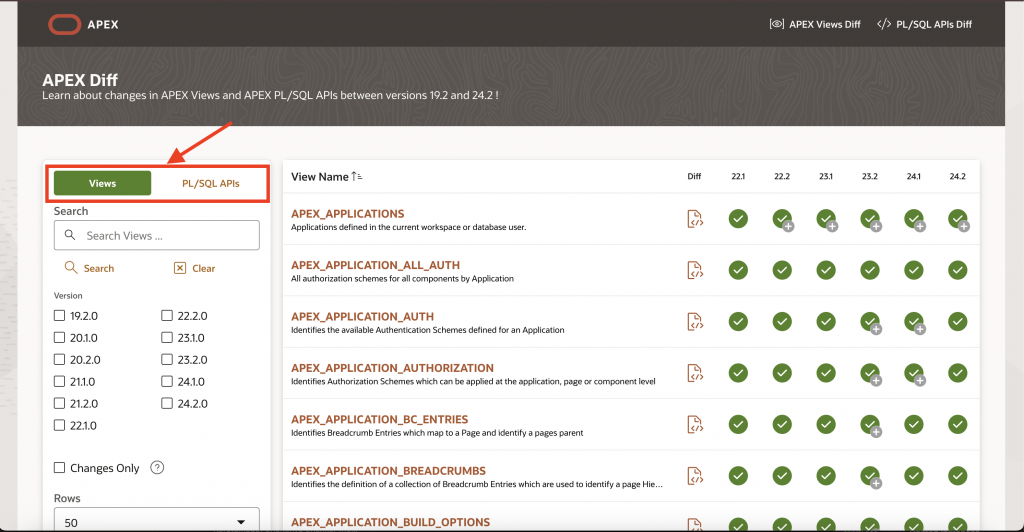The height and width of the screenshot is (532, 1024).
Task: Switch to the PL/SQL APIs tab
Action: pyautogui.click(x=210, y=183)
